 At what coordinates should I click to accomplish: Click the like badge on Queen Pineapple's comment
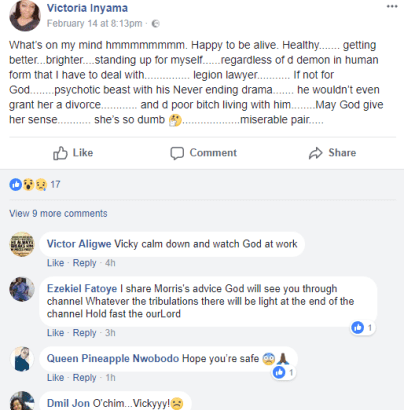pyautogui.click(x=284, y=372)
